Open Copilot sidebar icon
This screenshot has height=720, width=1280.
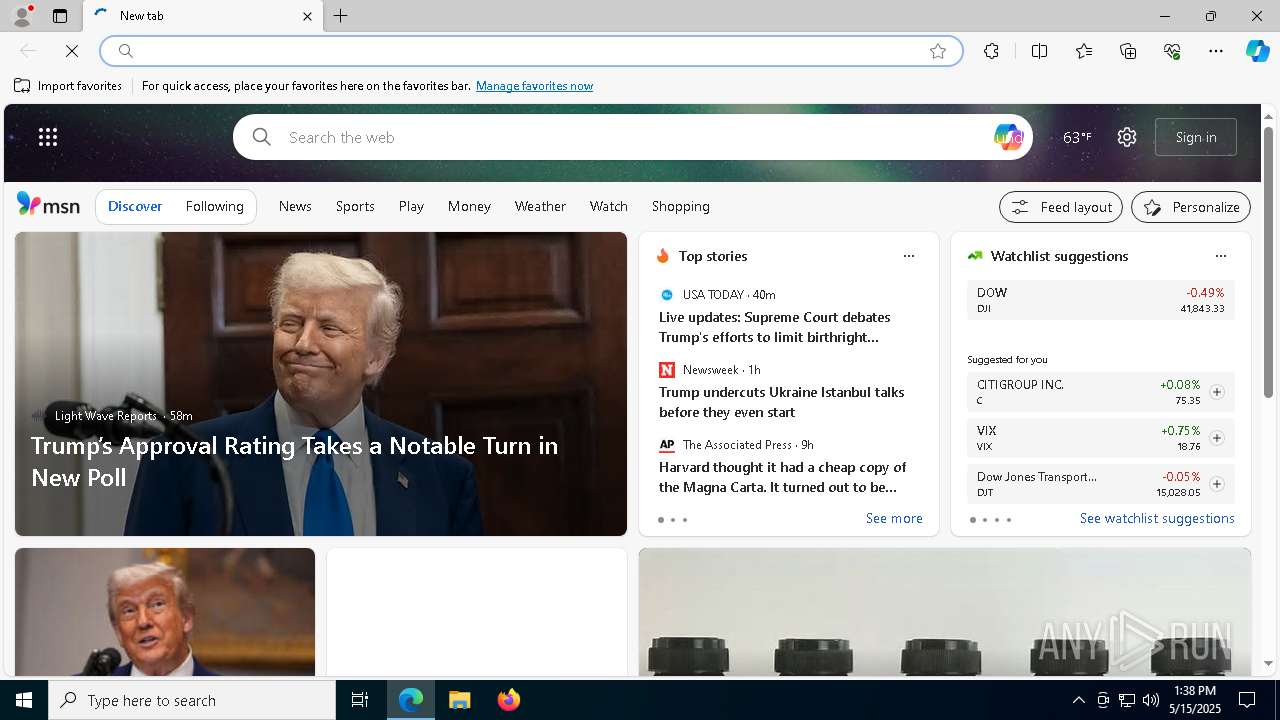[x=1257, y=51]
